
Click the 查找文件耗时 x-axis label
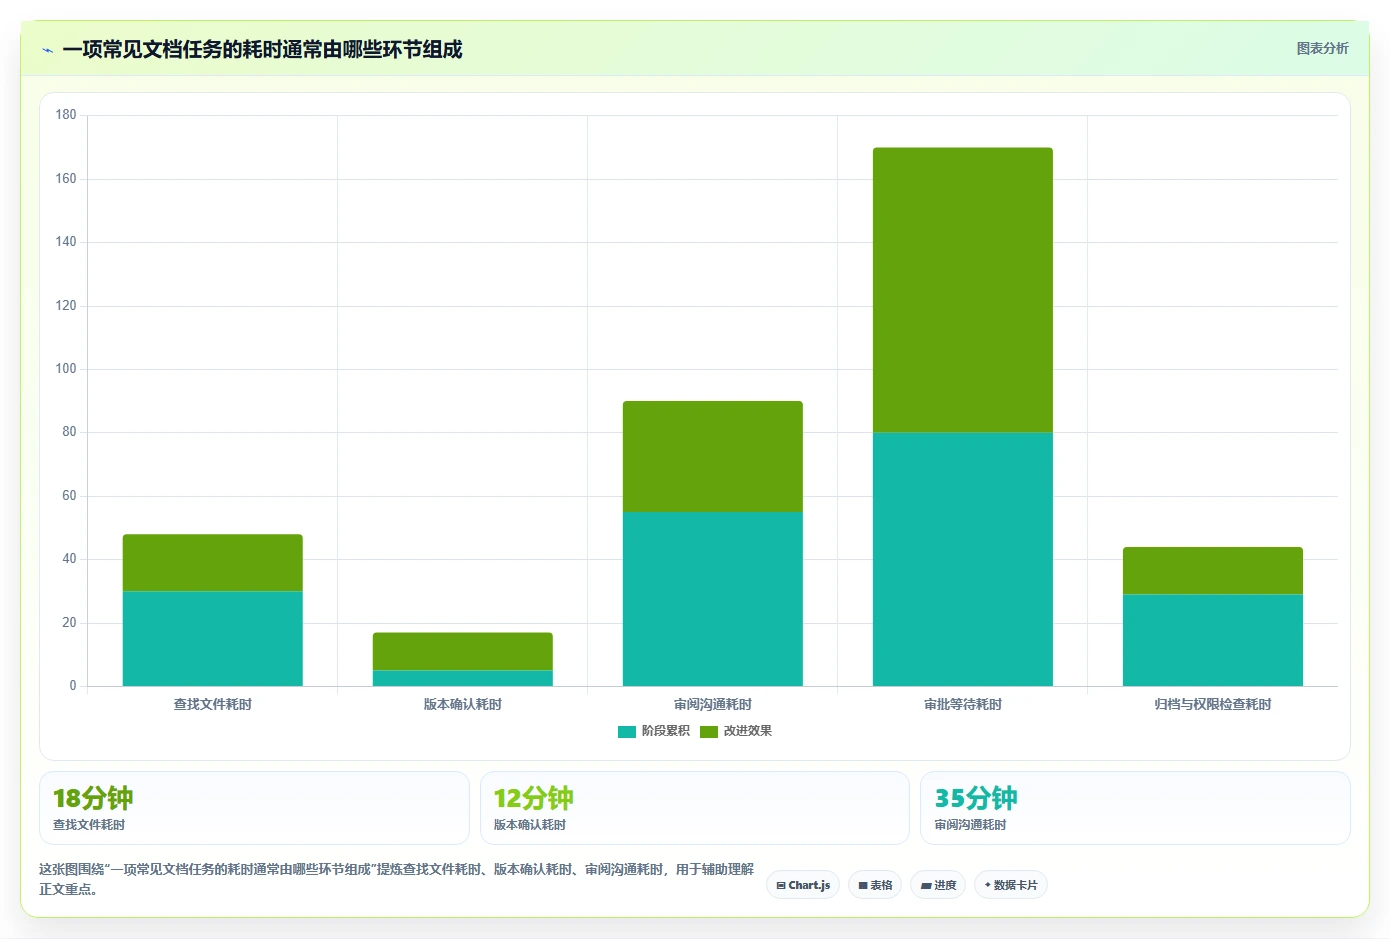213,704
